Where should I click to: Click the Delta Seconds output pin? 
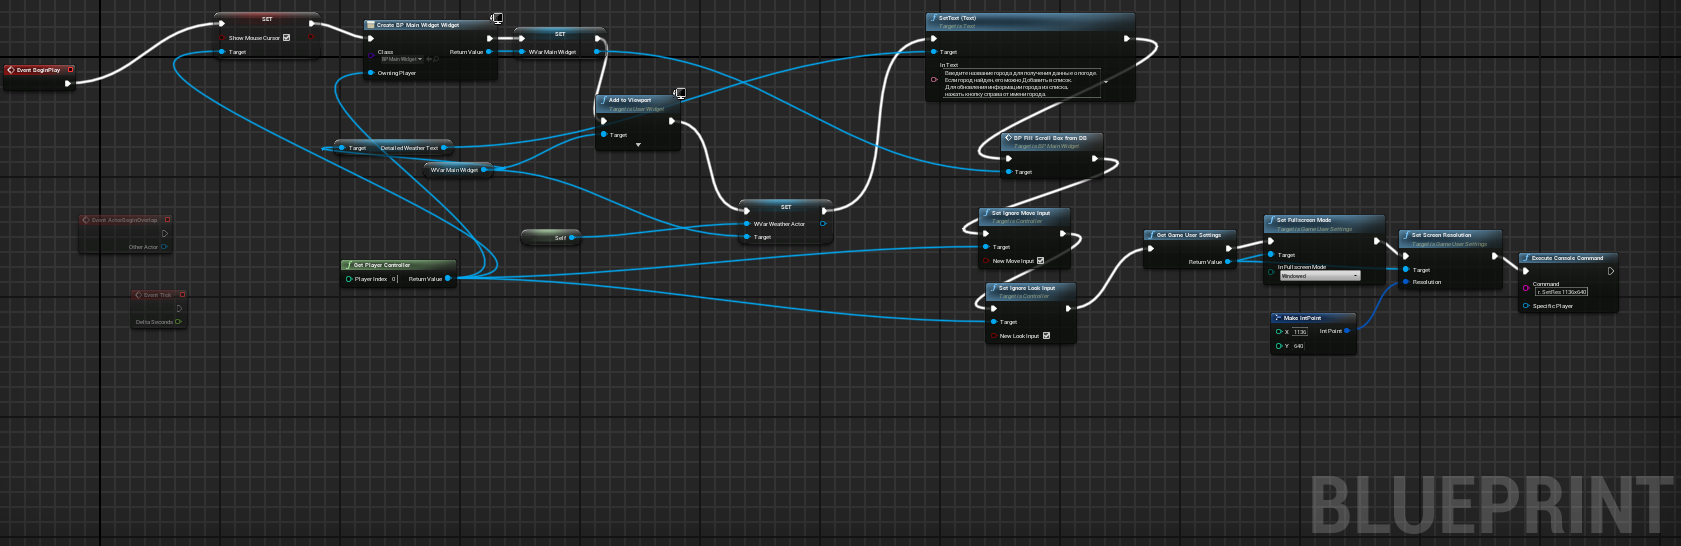click(x=178, y=322)
